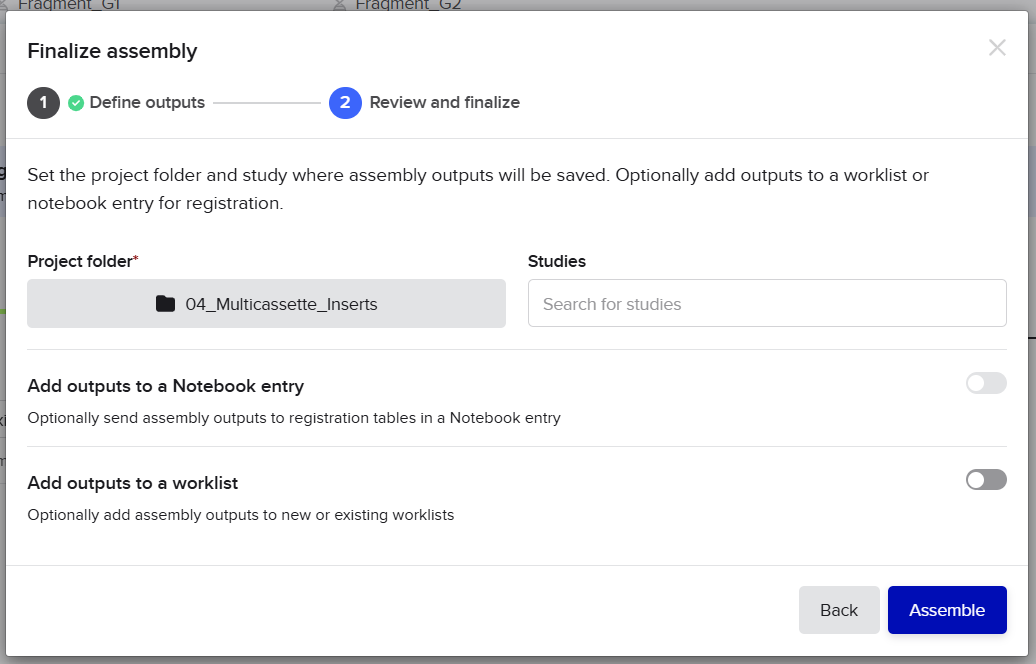Click the Assemble button
This screenshot has height=664, width=1036.
[x=947, y=610]
